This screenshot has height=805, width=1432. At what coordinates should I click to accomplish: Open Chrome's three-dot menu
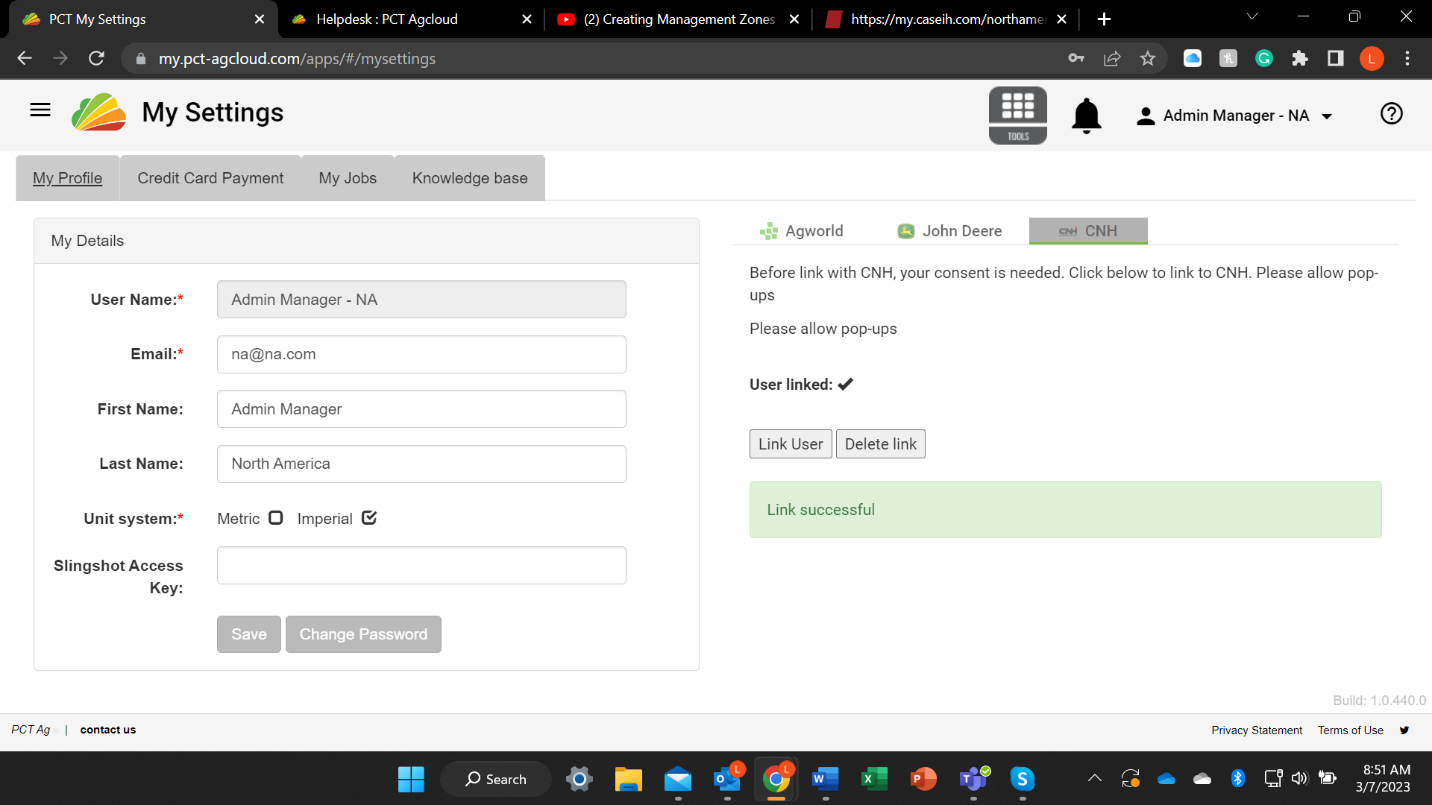coord(1407,59)
